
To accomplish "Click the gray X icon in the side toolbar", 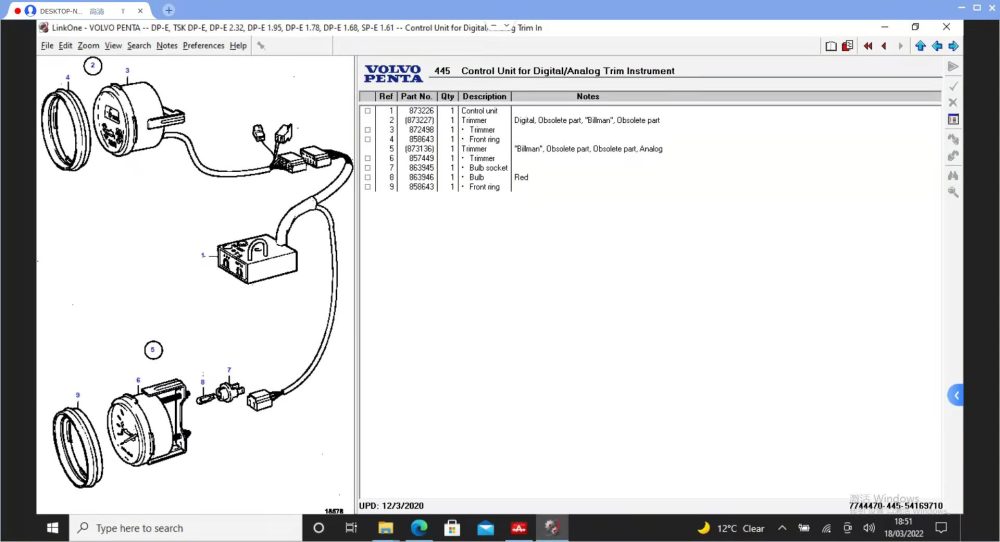I will click(x=953, y=102).
